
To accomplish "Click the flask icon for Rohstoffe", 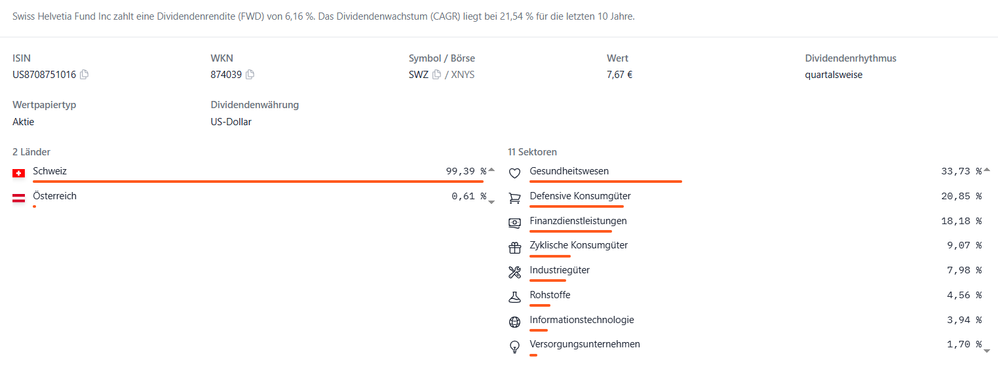I will click(515, 297).
